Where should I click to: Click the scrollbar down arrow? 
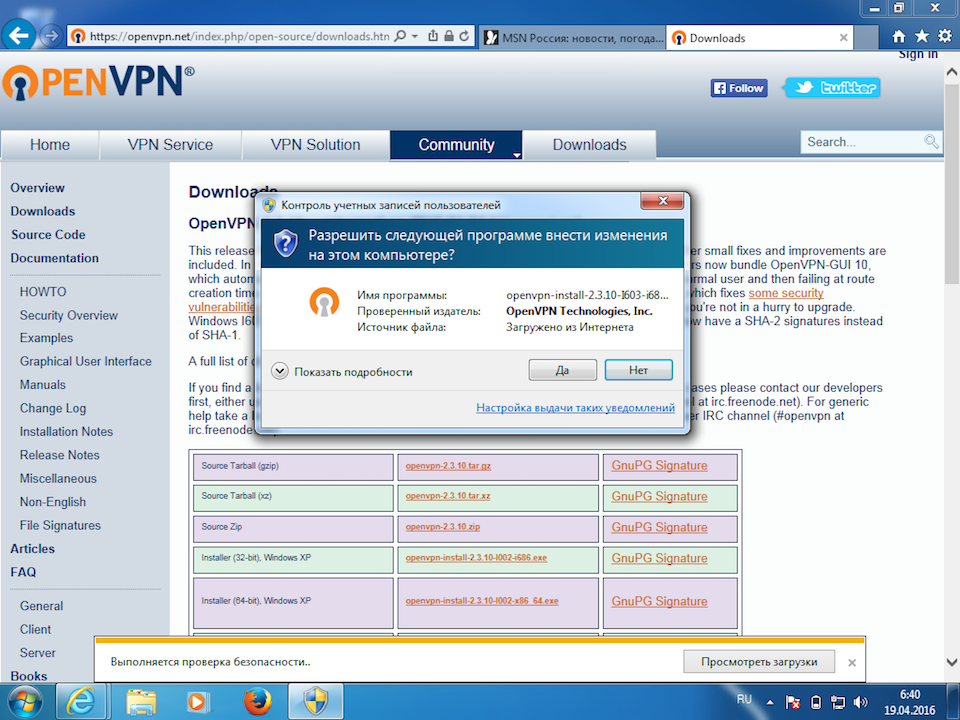(951, 662)
